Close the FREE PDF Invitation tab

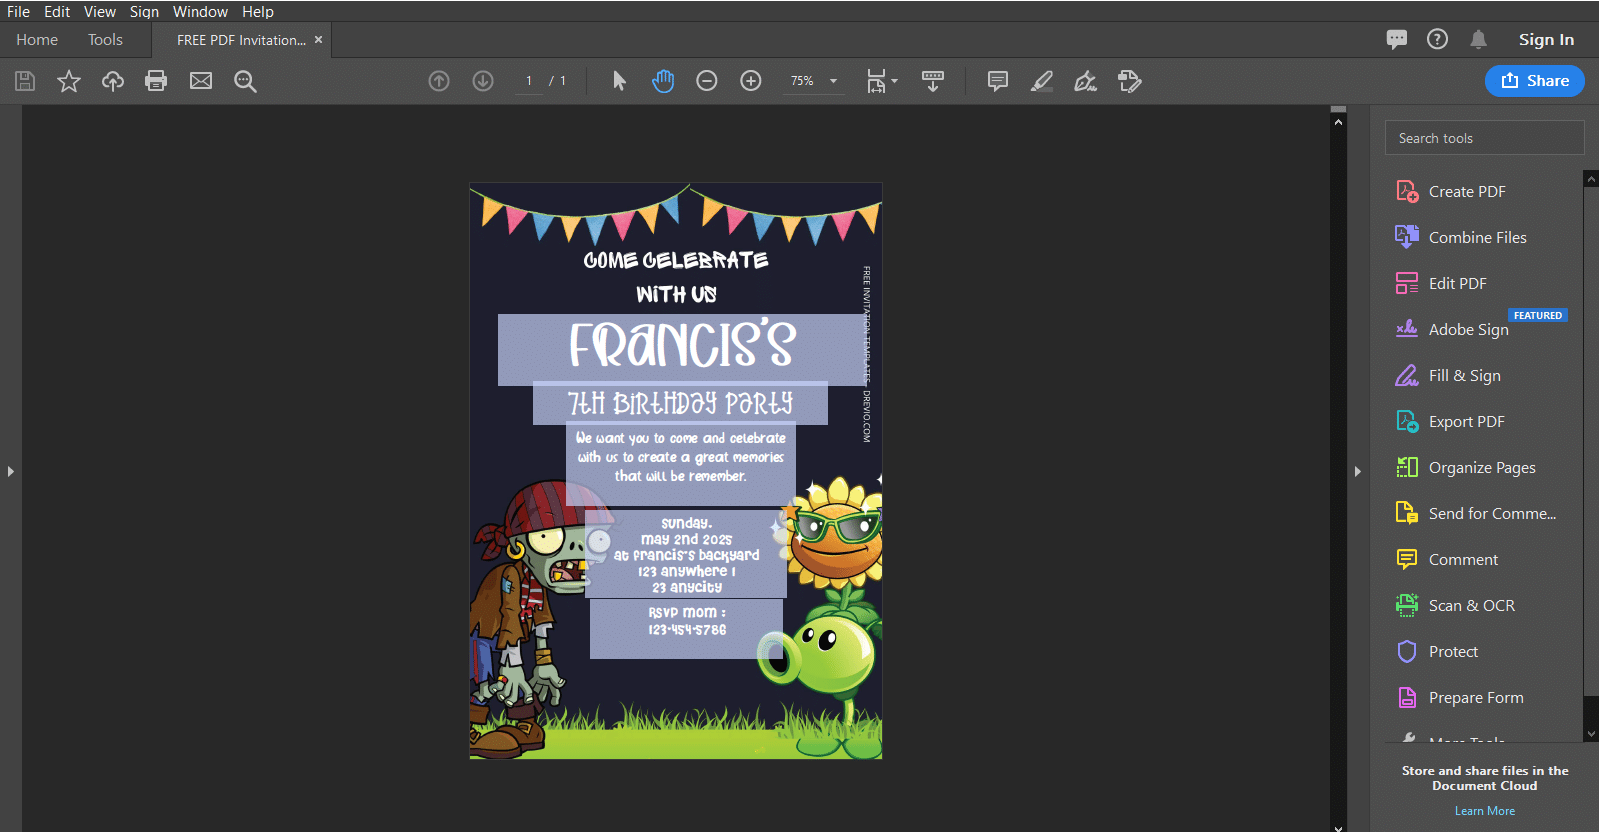click(318, 40)
